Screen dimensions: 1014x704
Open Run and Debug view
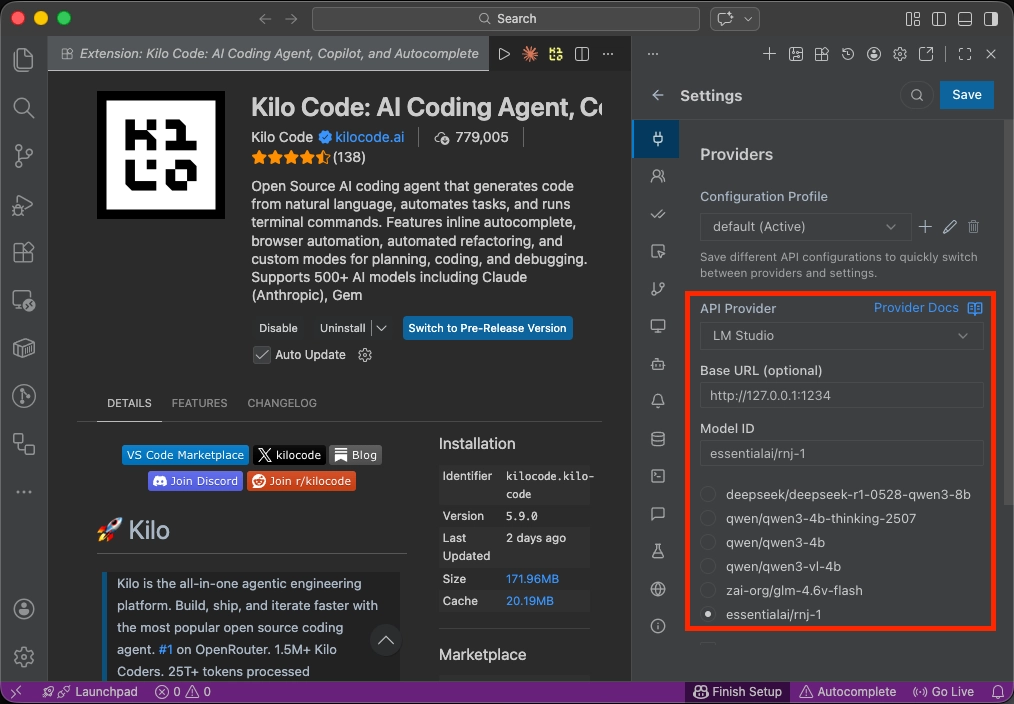tap(24, 204)
